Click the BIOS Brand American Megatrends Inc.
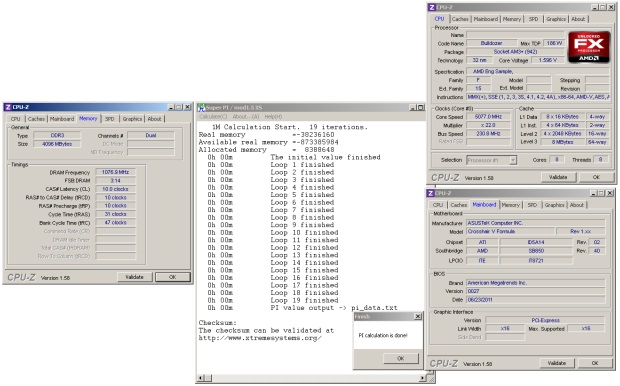The height and width of the screenshot is (386, 620). 535,283
